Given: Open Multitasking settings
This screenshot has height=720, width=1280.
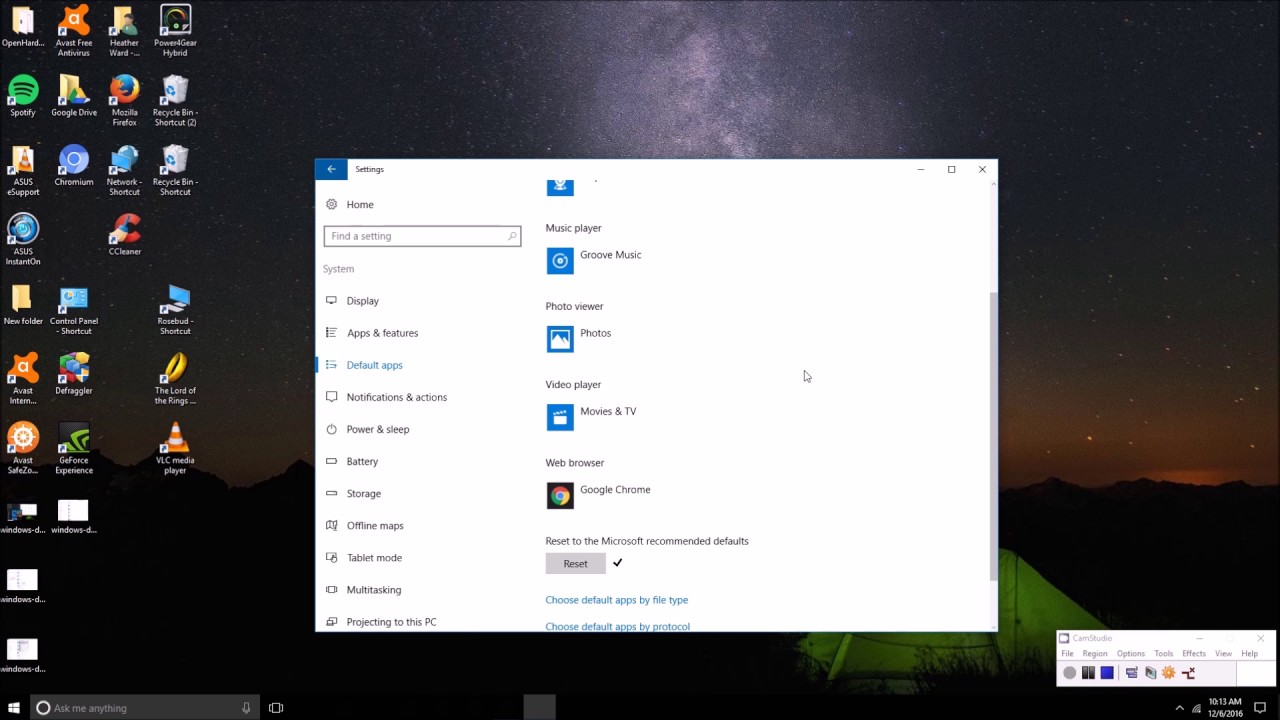Looking at the screenshot, I should coord(373,590).
